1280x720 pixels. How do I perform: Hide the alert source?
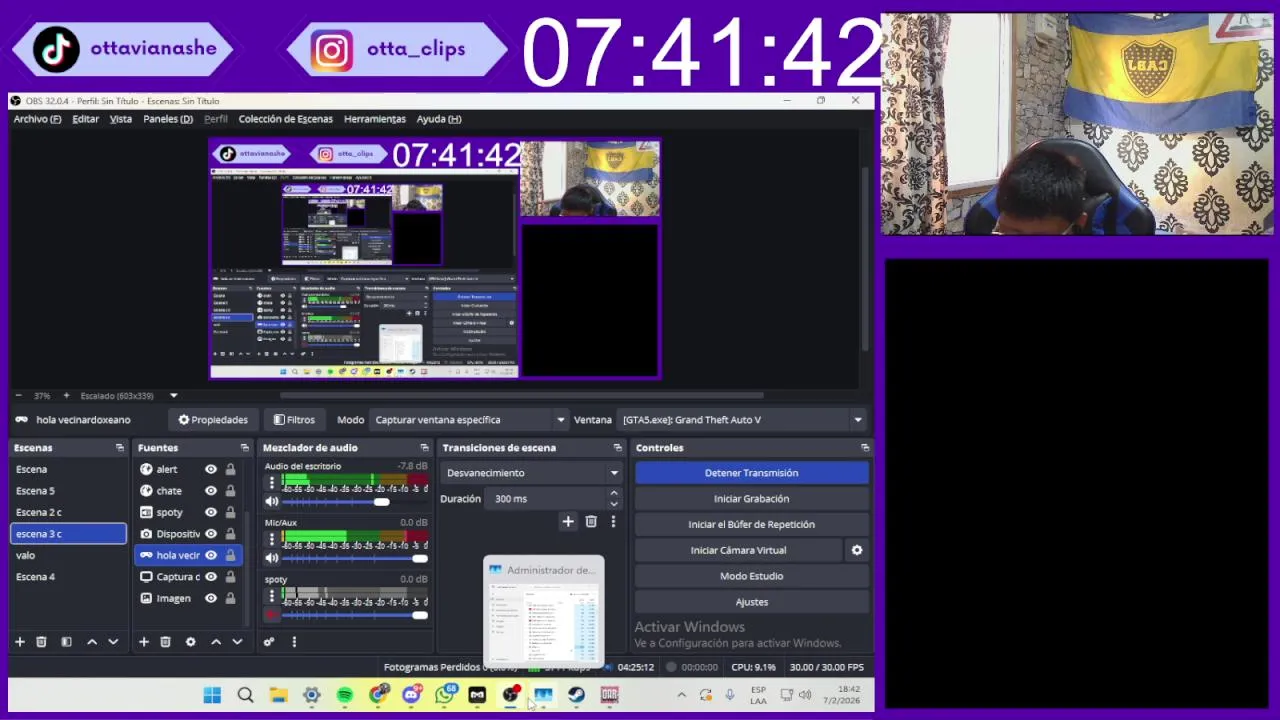click(x=210, y=469)
